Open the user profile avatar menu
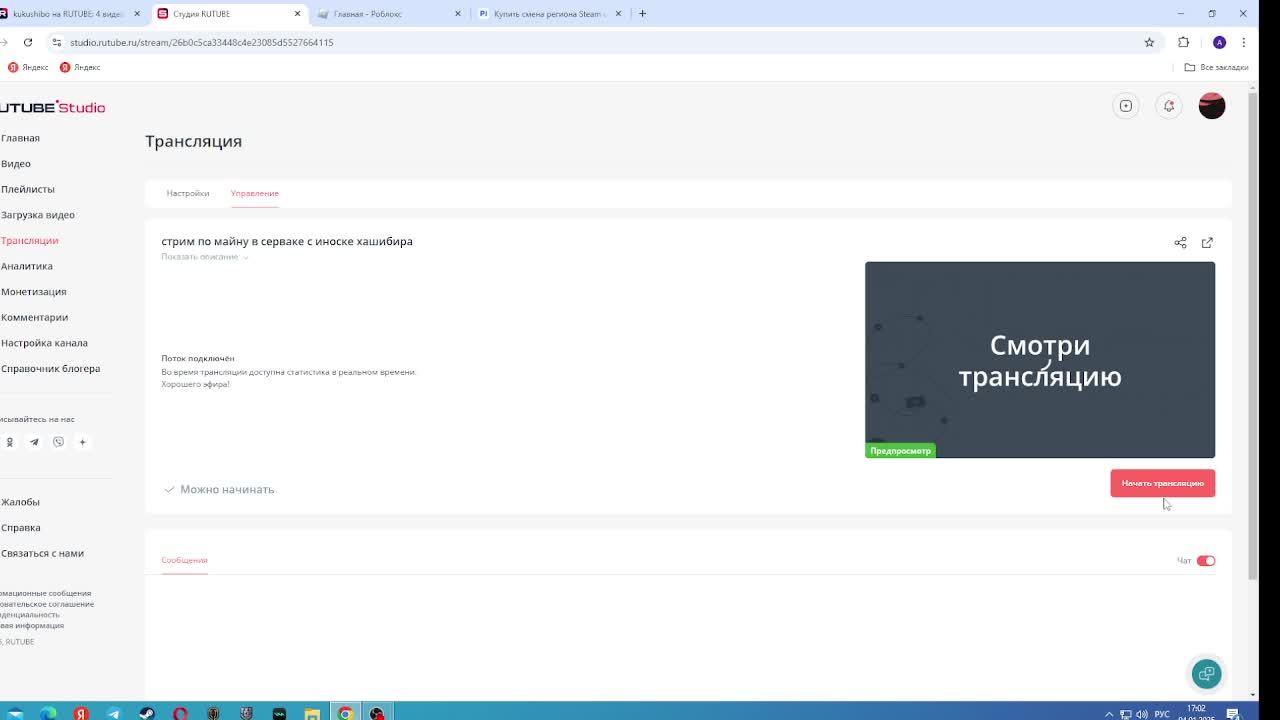 click(x=1212, y=106)
